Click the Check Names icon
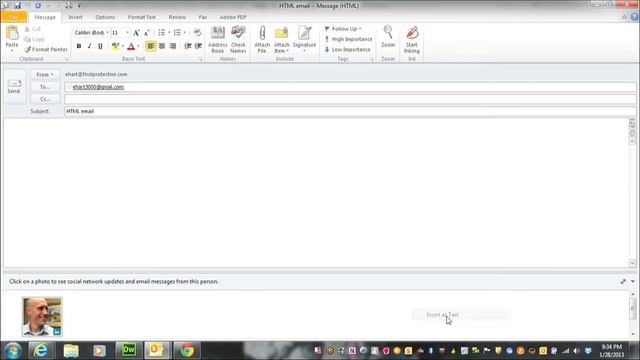 (x=238, y=33)
